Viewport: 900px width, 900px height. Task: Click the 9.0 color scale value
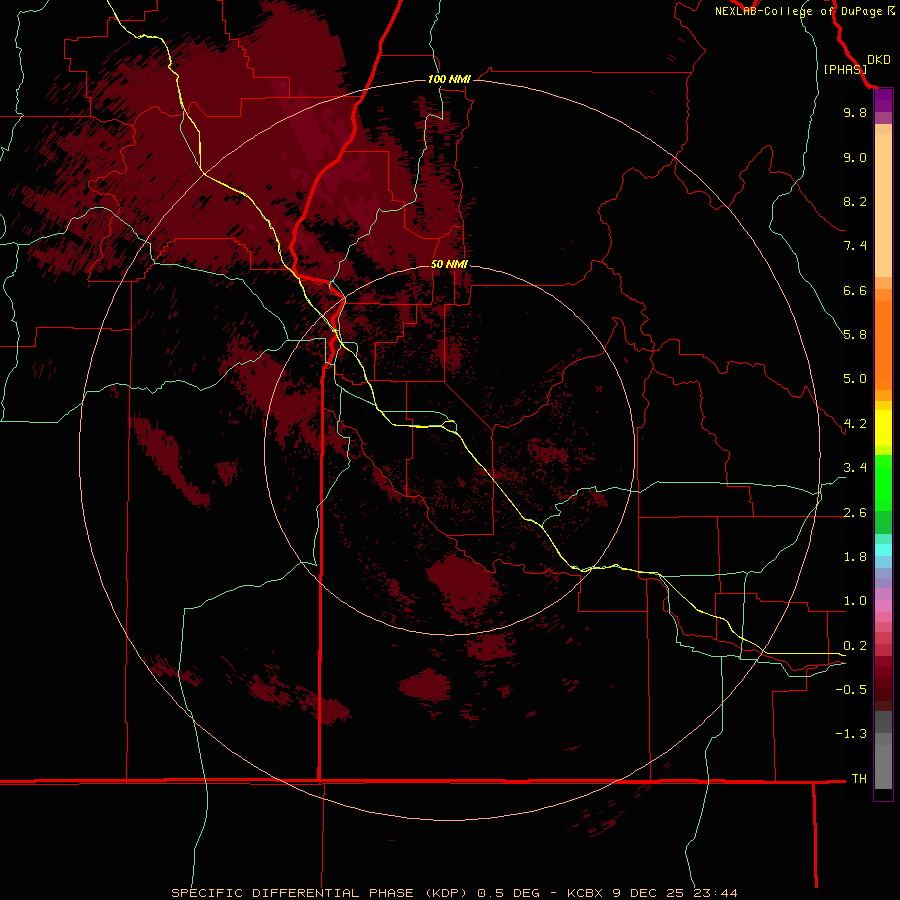(x=855, y=157)
